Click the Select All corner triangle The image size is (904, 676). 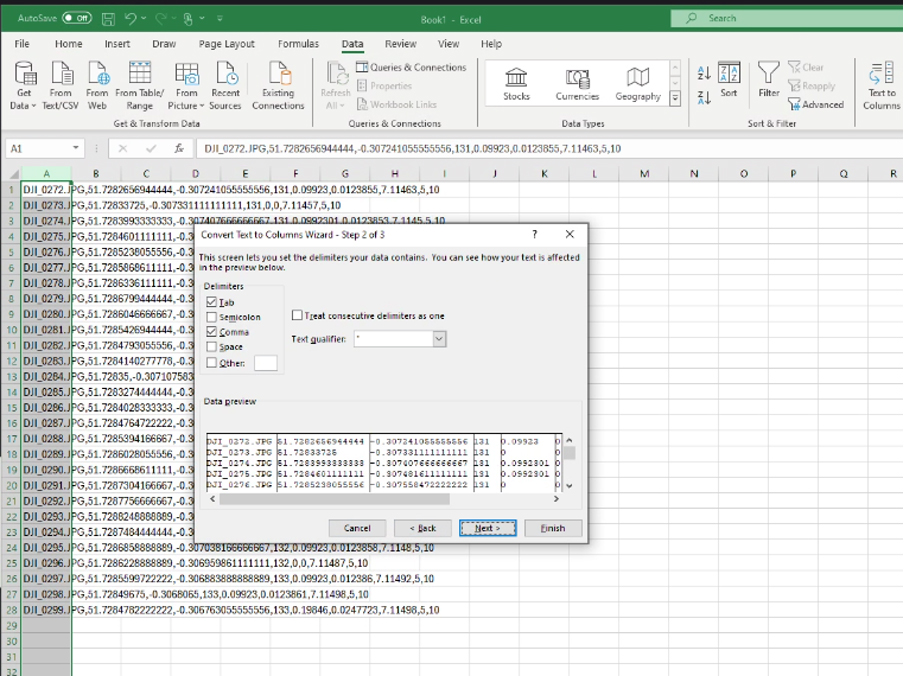(x=12, y=173)
